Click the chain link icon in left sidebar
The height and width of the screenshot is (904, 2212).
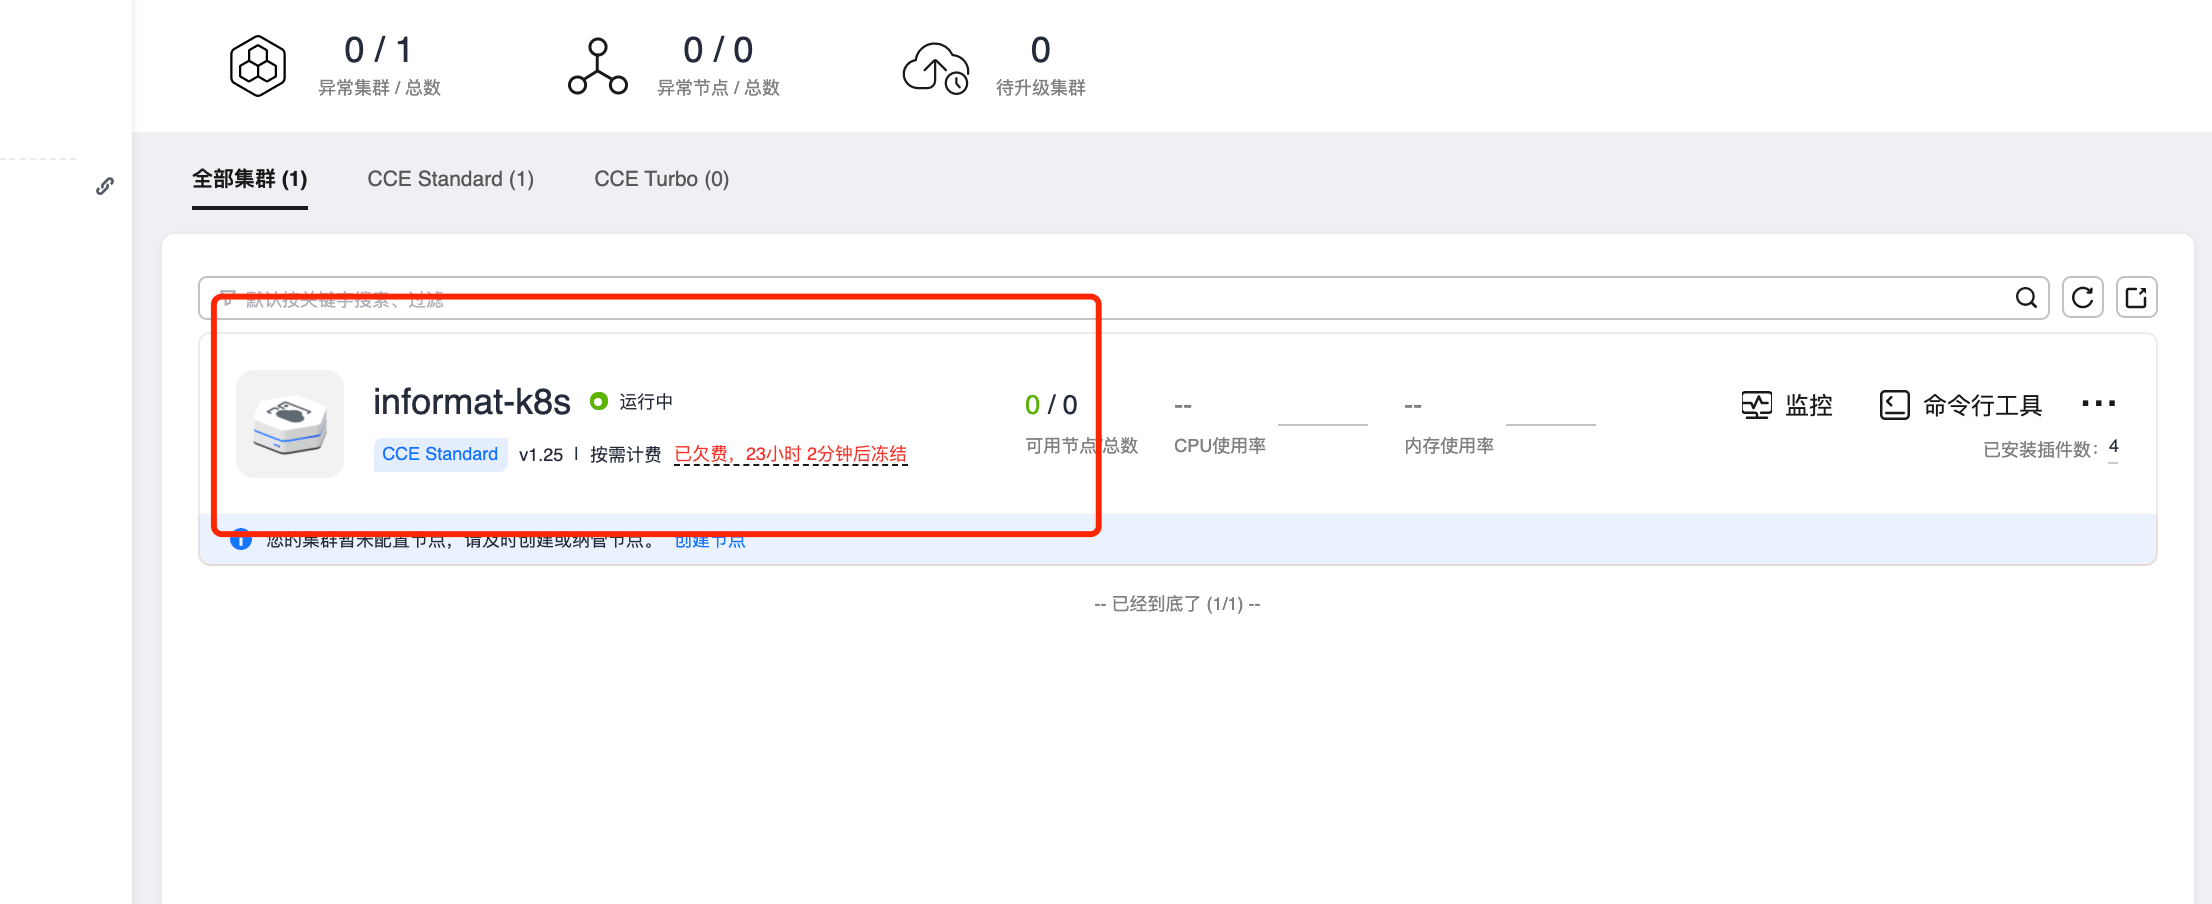coord(105,186)
